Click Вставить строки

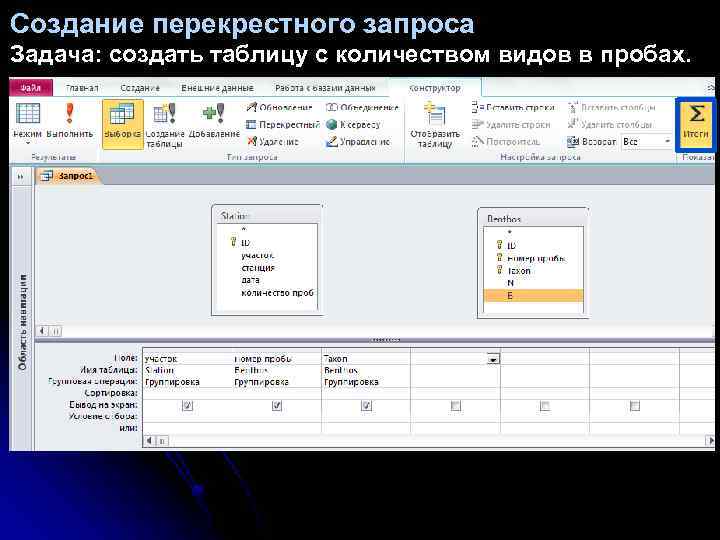pyautogui.click(x=513, y=107)
